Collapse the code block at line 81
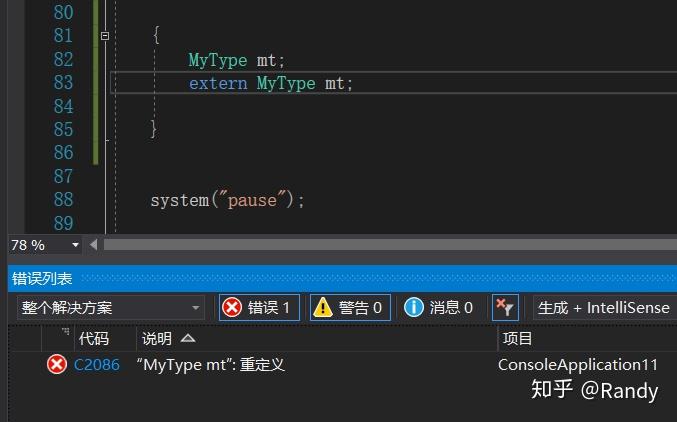This screenshot has height=422, width=677. pyautogui.click(x=105, y=36)
